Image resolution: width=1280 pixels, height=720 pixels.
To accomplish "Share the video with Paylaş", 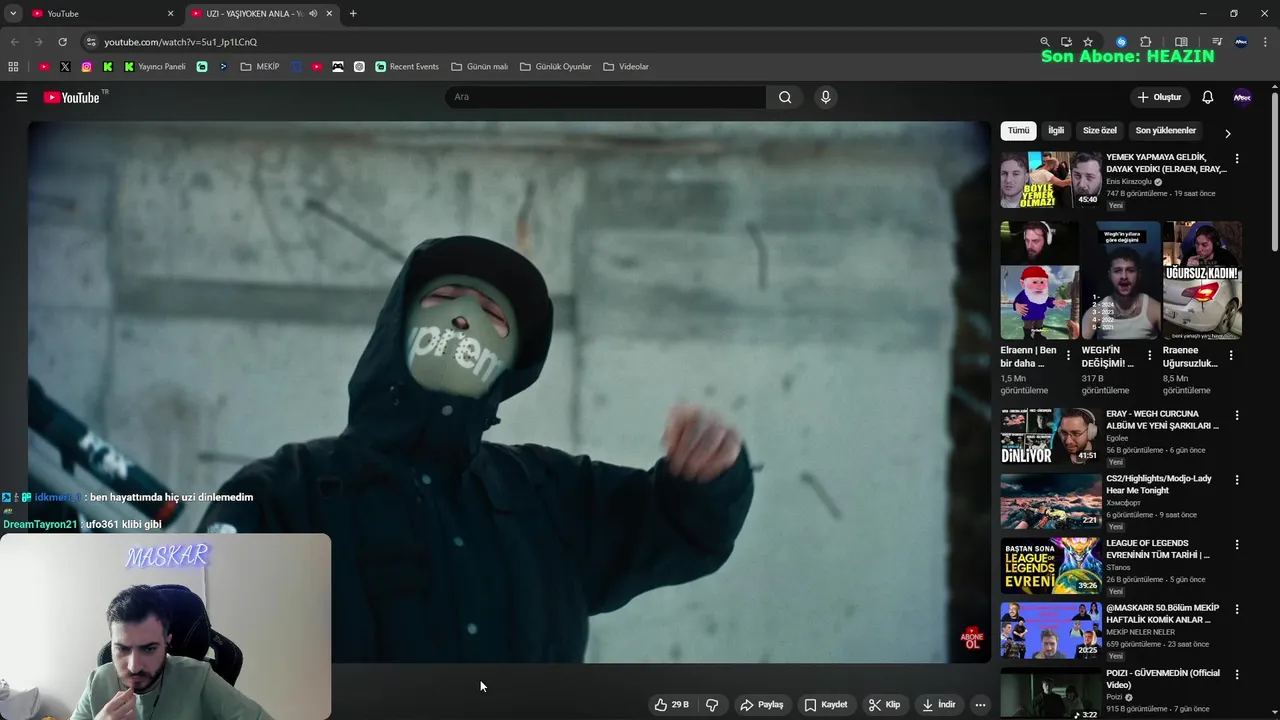I will tap(762, 705).
